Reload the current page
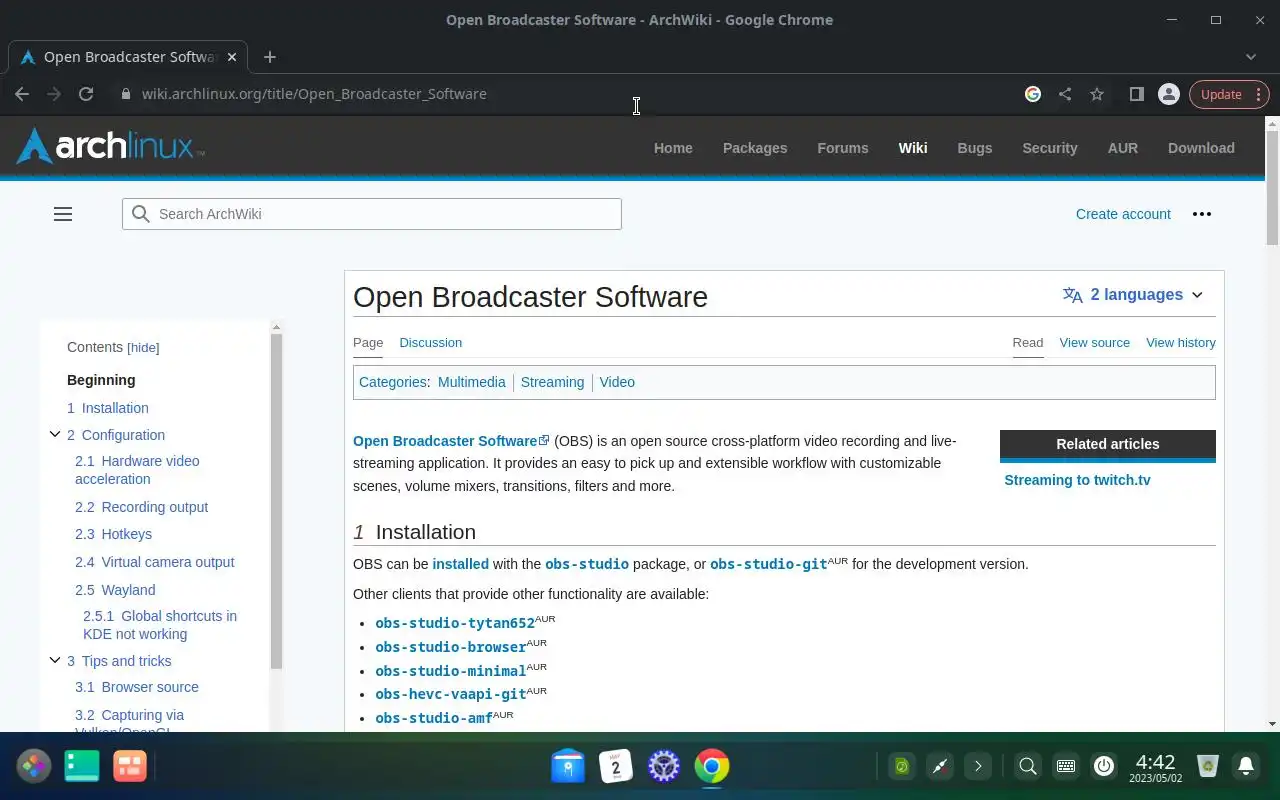 coord(86,94)
